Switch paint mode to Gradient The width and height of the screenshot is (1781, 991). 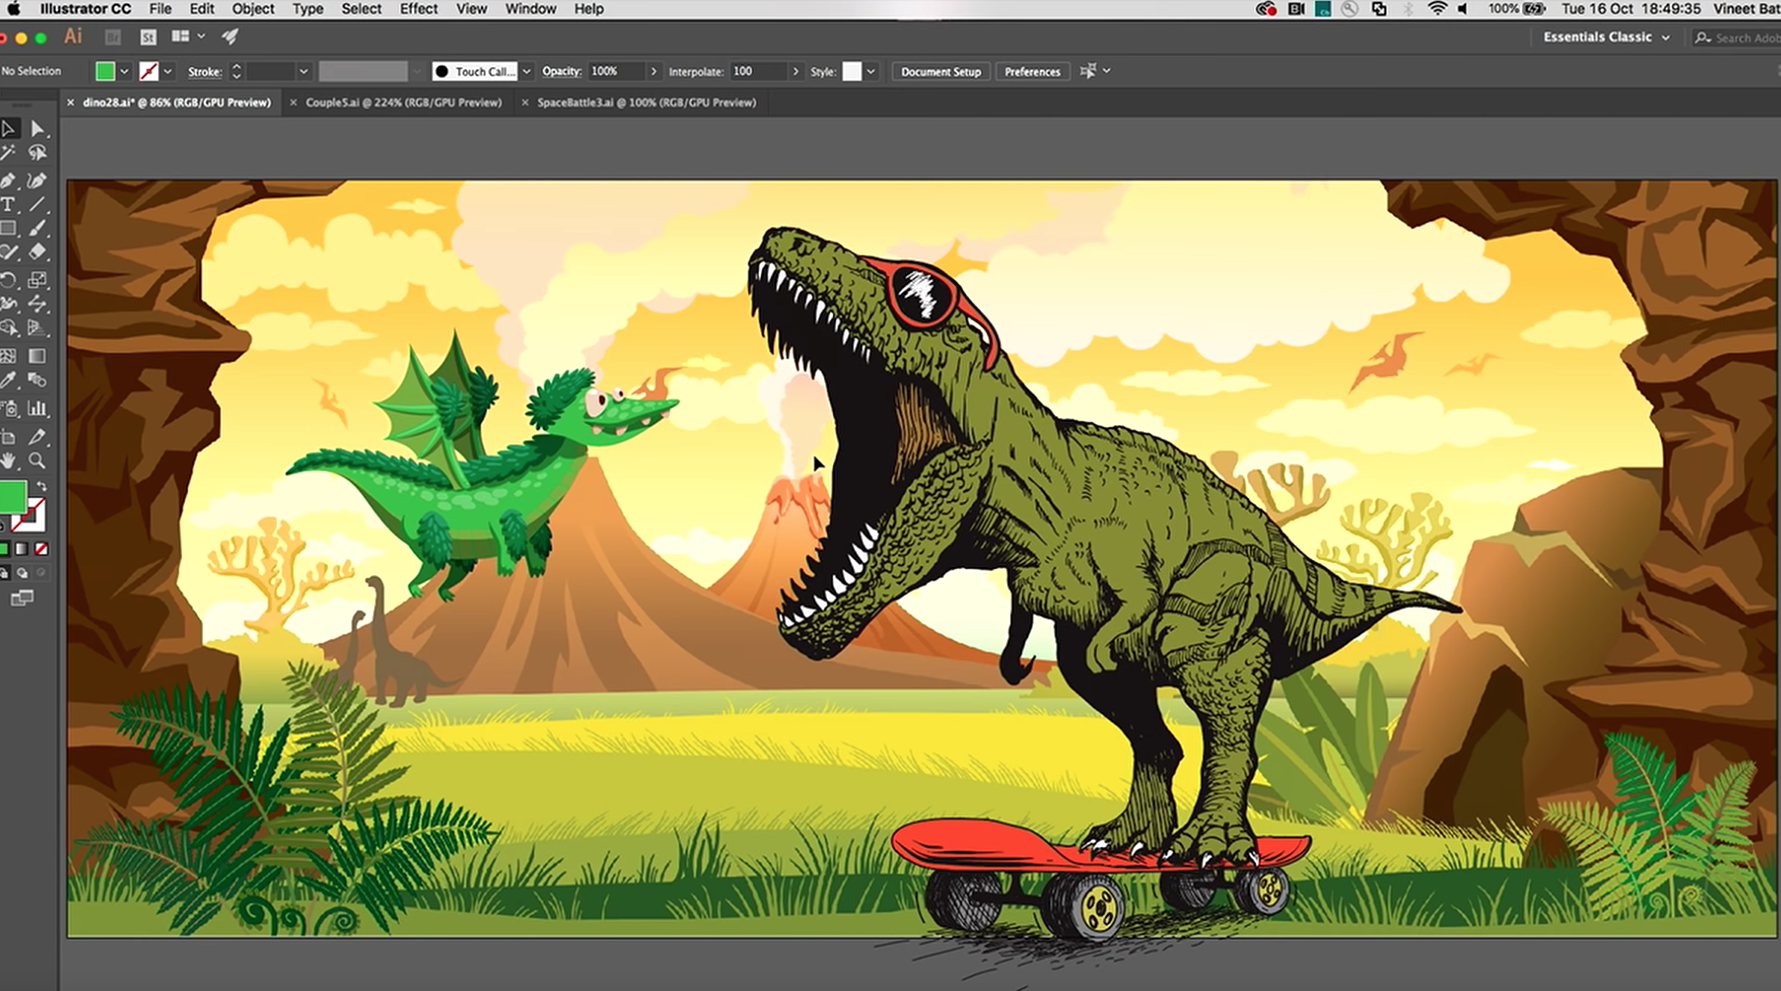[x=22, y=549]
